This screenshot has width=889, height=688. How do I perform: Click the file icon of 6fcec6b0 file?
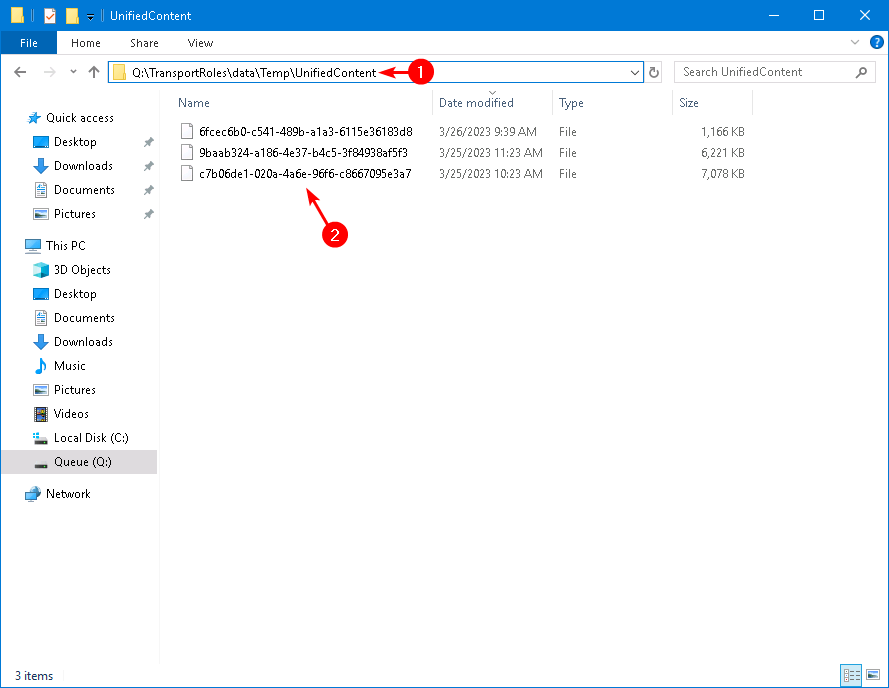point(187,131)
